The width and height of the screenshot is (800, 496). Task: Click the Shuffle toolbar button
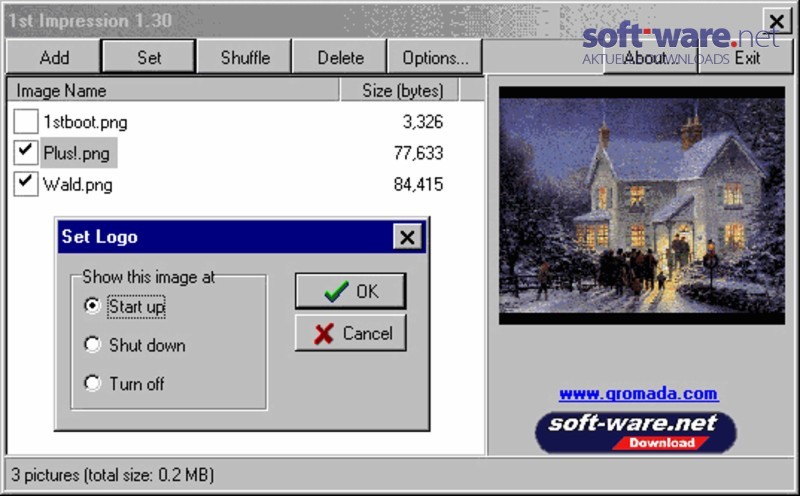244,57
